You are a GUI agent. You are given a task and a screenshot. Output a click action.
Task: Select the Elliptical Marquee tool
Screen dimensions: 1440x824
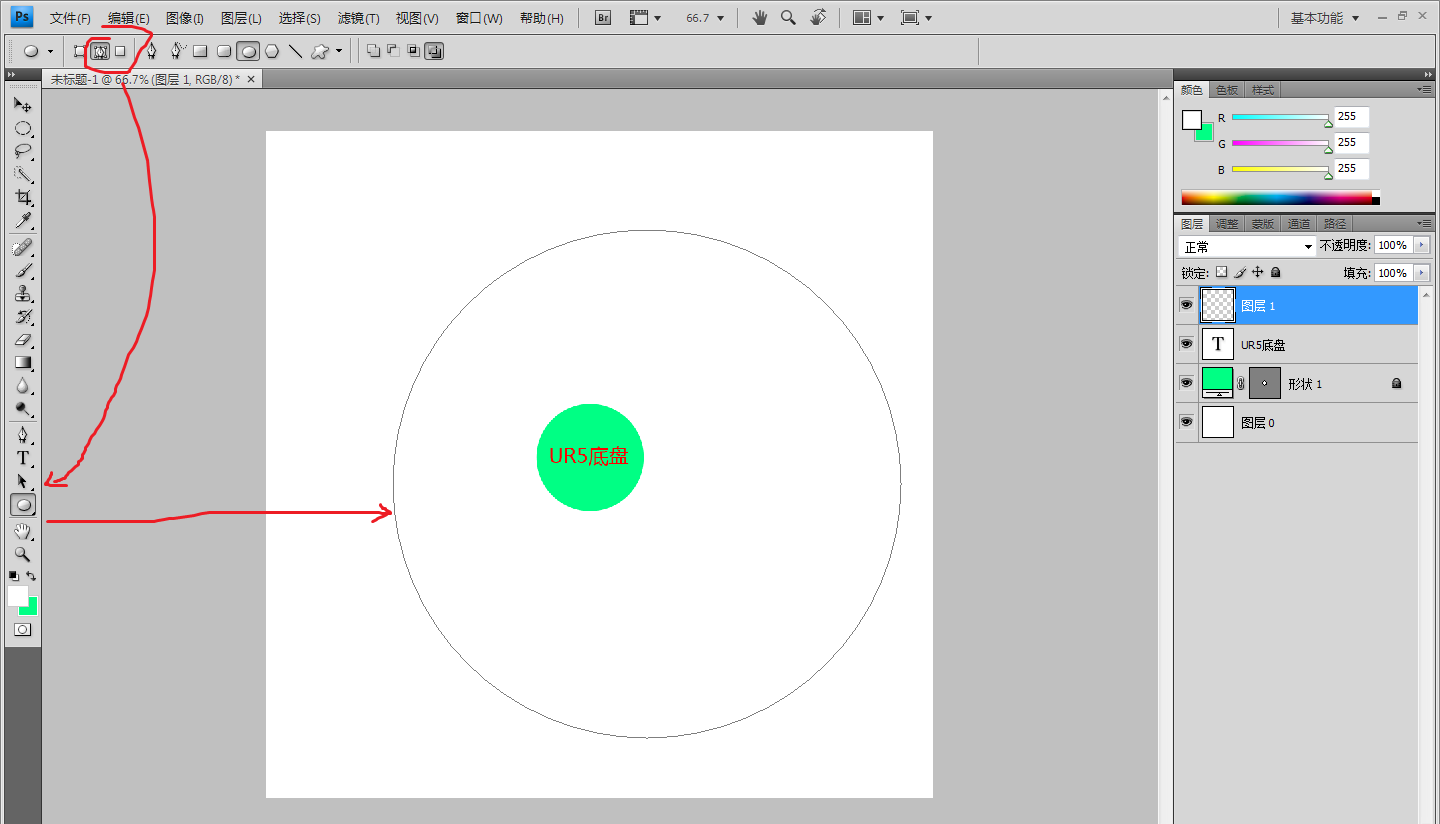coord(23,128)
